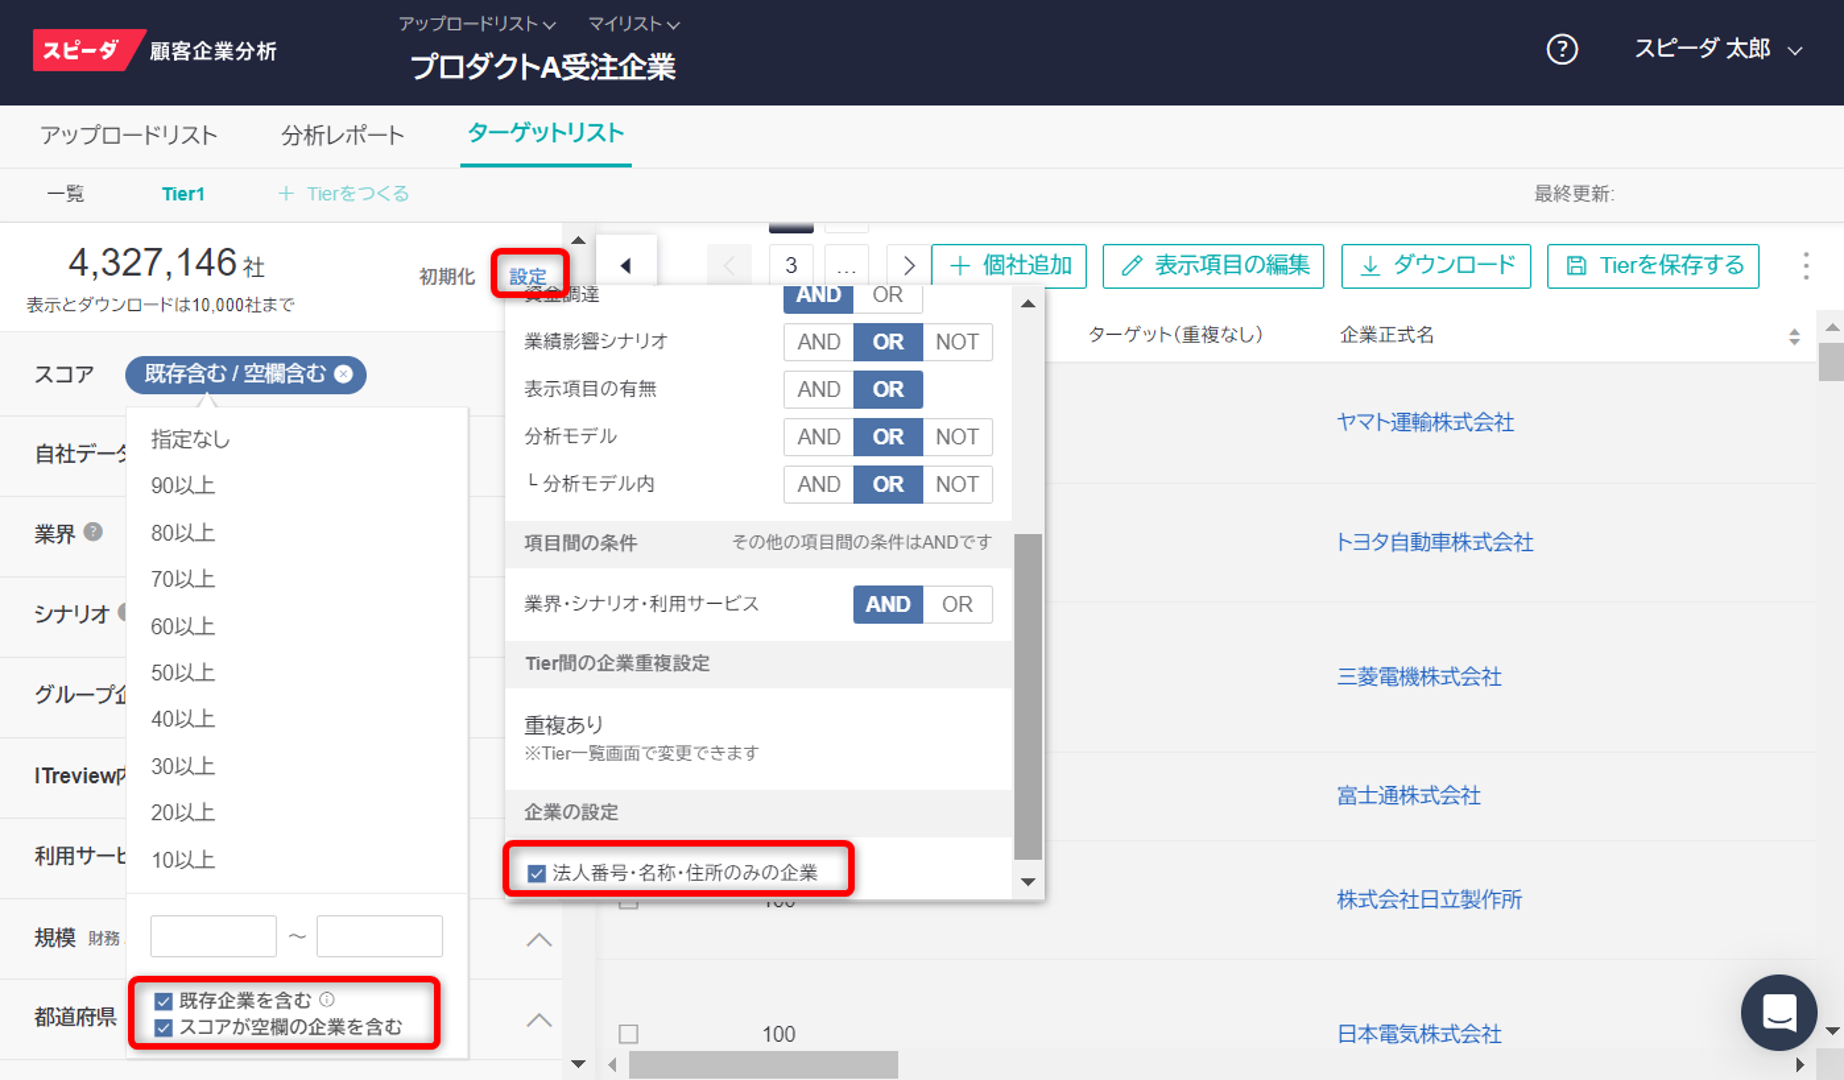Screen dimensions: 1844x1080
Task: Click the 規模 minimum value input field
Action: (213, 935)
